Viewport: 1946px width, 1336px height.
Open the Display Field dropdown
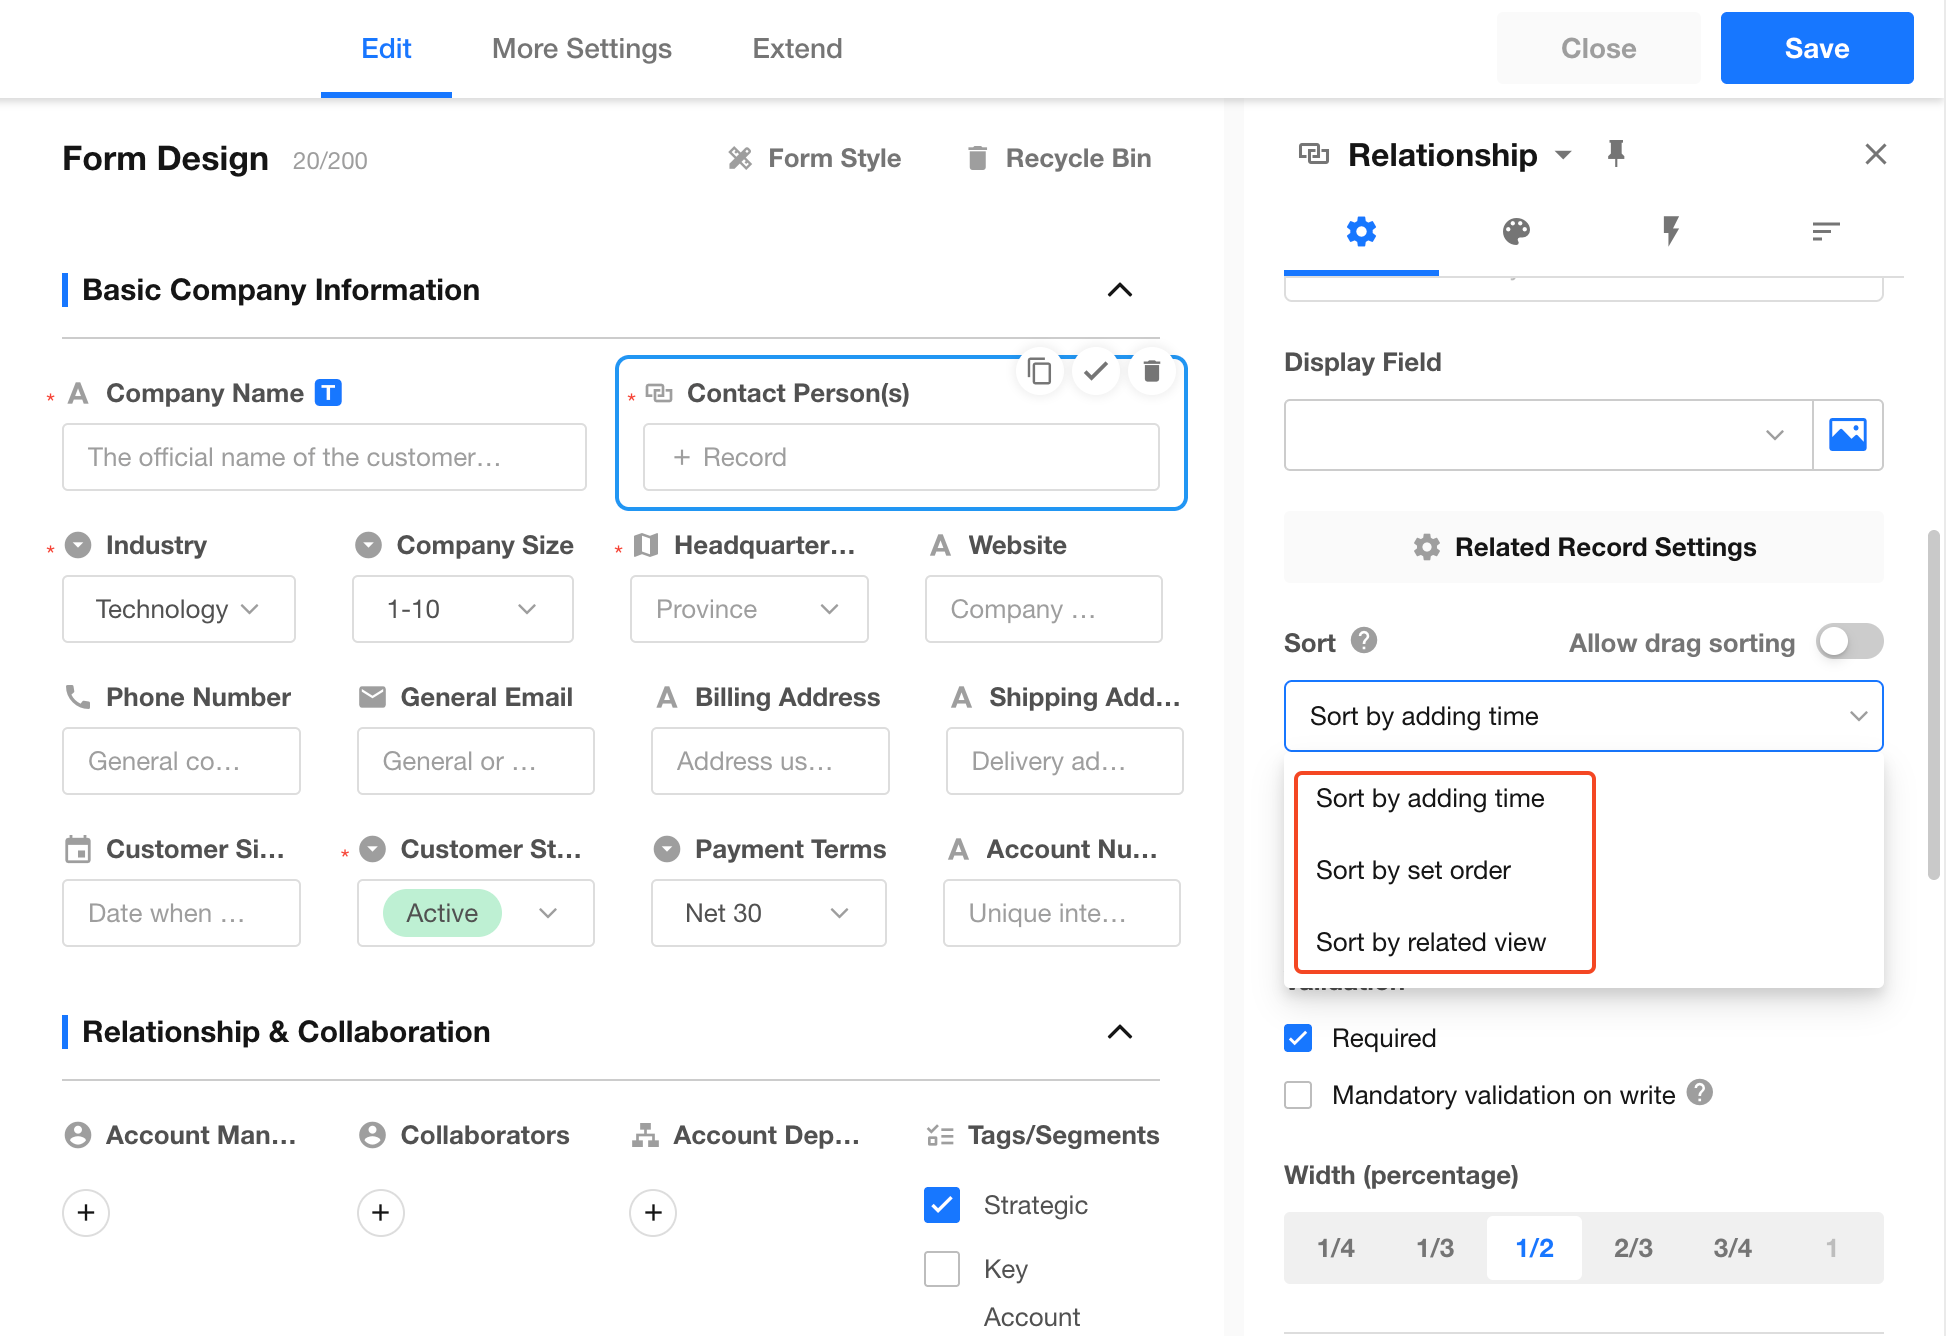click(x=1548, y=435)
